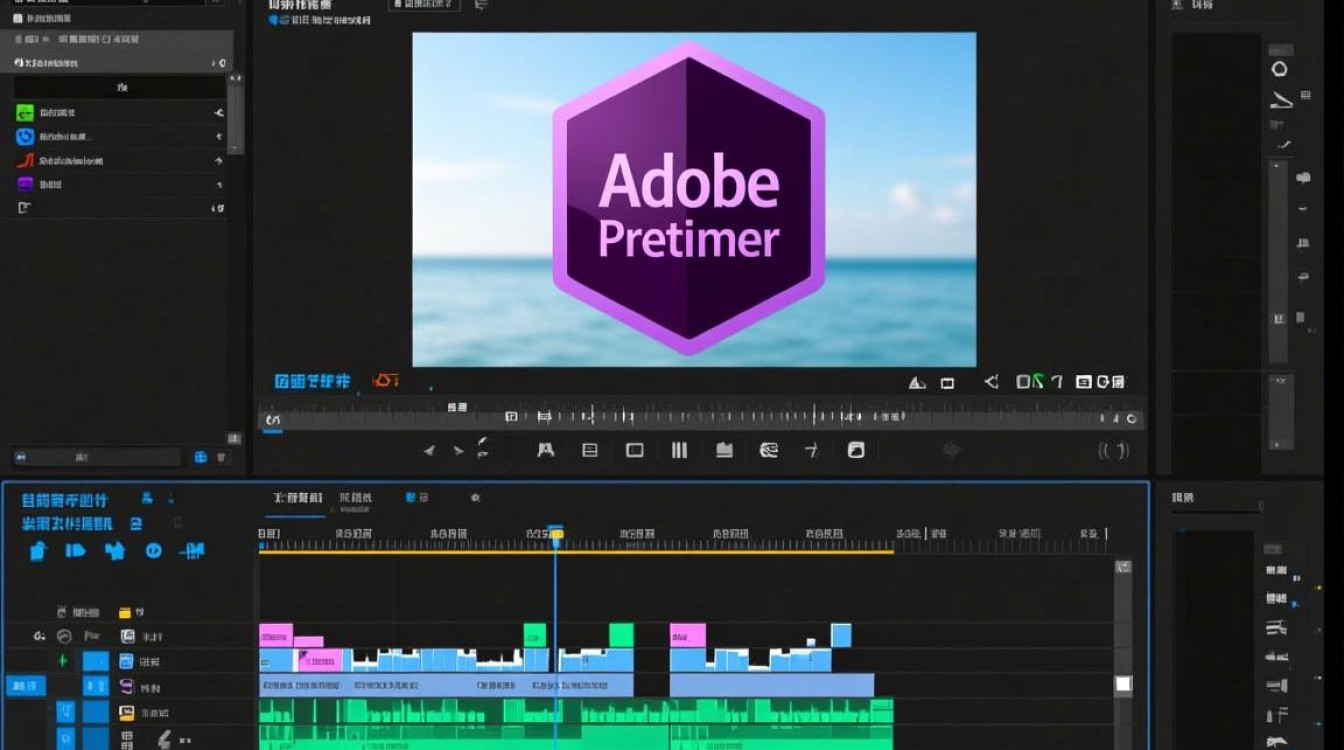Select the red icon item in project list

point(25,160)
